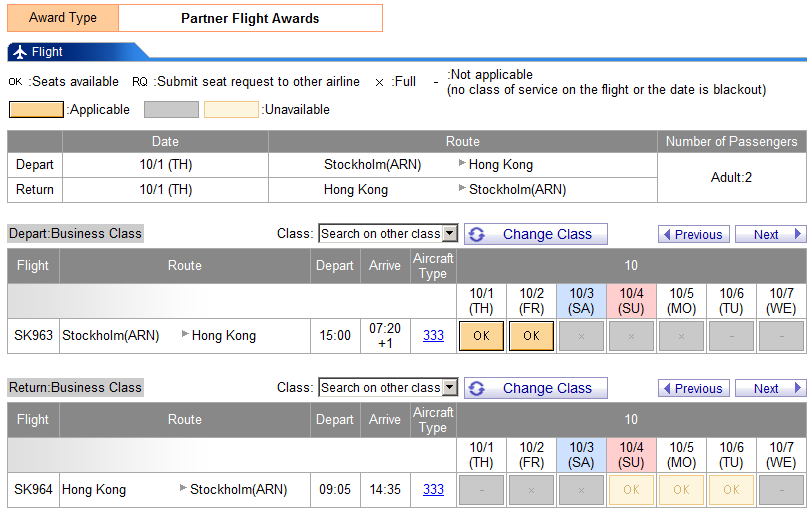The height and width of the screenshot is (513, 811).
Task: Open aircraft type 333 link for SK964
Action: tap(433, 490)
